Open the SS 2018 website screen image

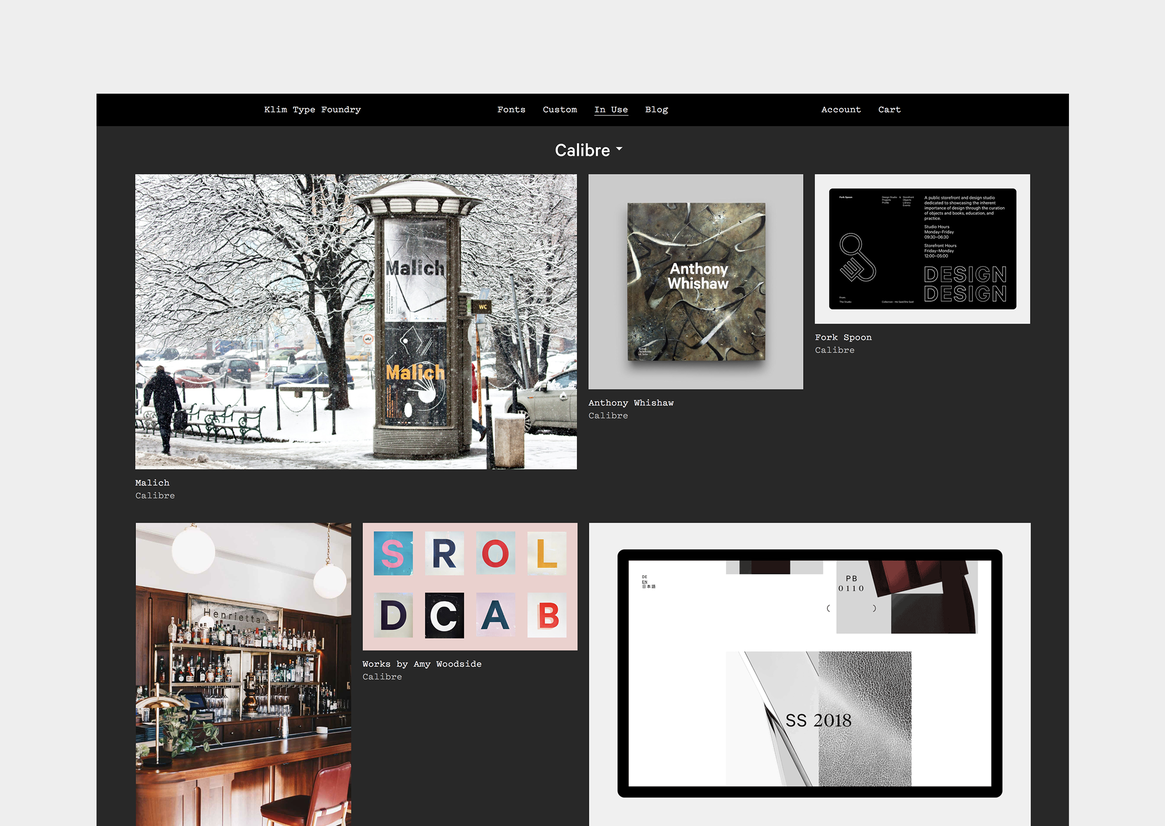[810, 674]
